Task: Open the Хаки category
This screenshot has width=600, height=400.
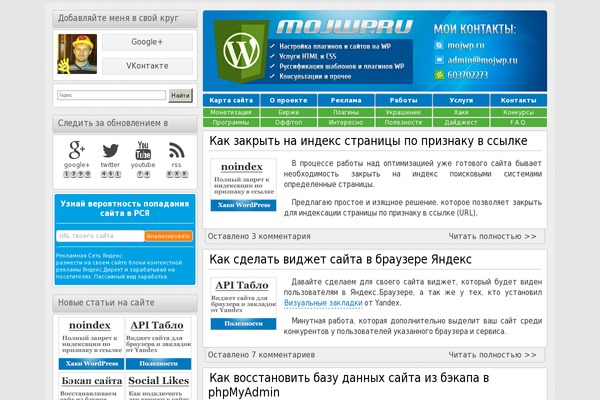Action: coord(461,113)
